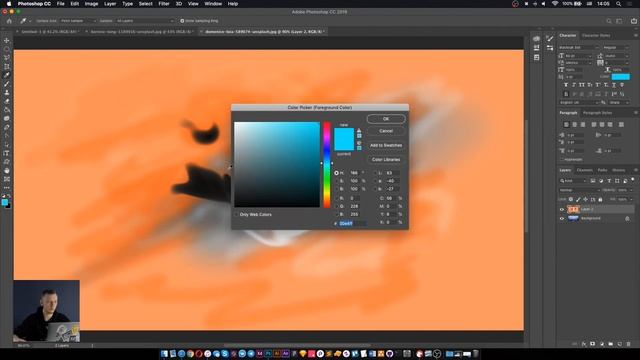Hide Layer 2 with eye icon
This screenshot has width=640, height=360.
[x=562, y=209]
